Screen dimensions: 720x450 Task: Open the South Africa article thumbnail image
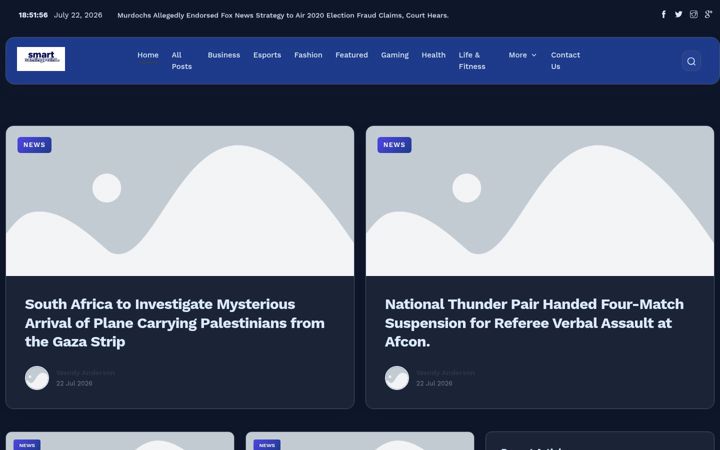pyautogui.click(x=180, y=201)
